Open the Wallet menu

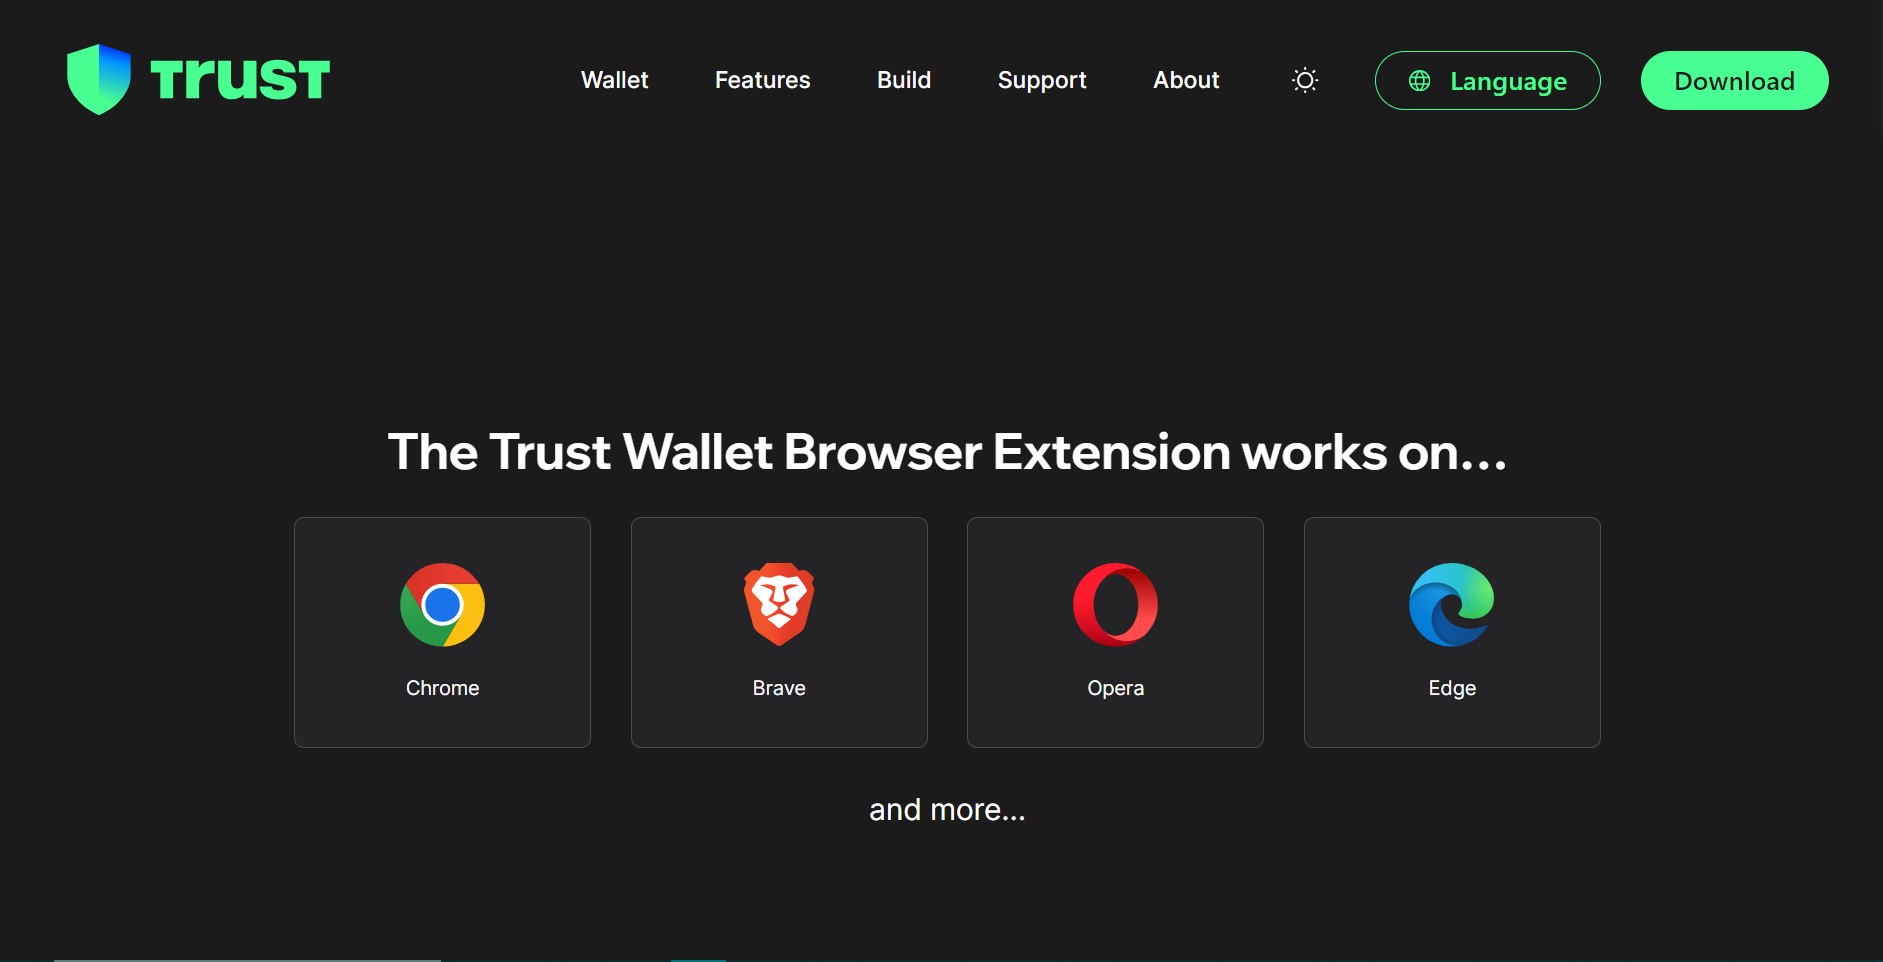coord(614,80)
